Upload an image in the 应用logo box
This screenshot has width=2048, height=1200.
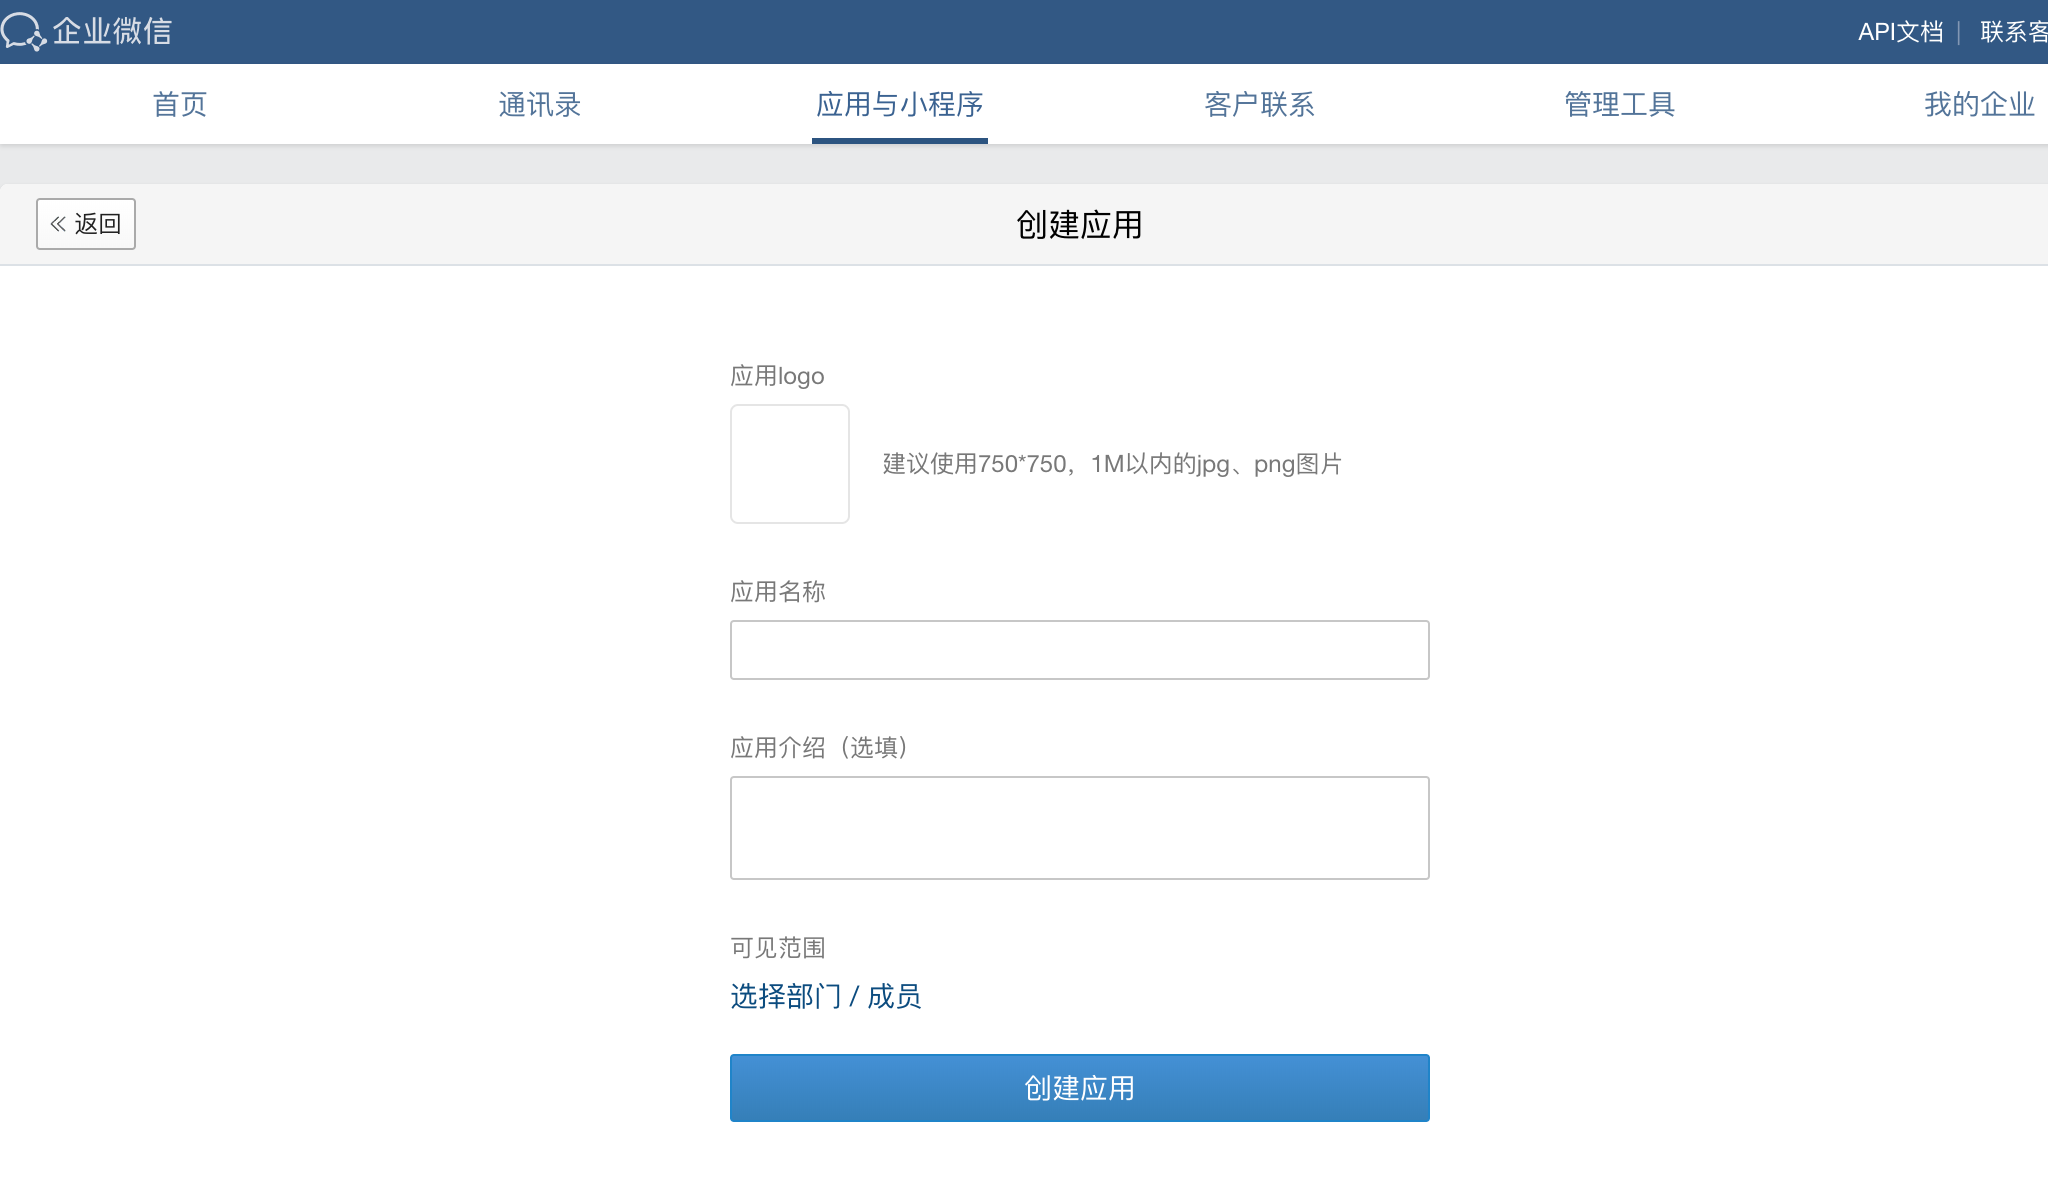[790, 464]
